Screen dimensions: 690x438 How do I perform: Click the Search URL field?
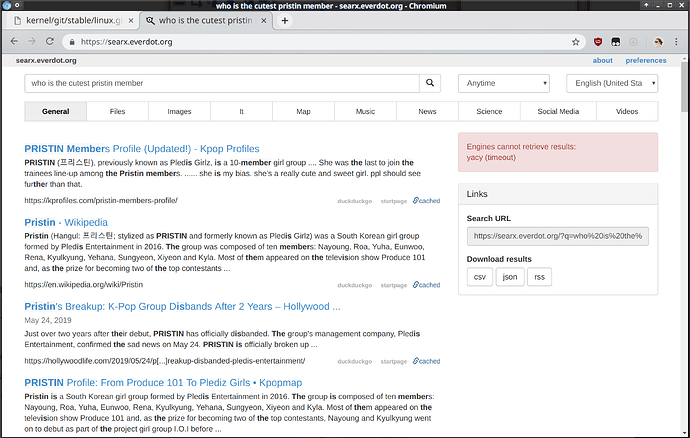558,236
